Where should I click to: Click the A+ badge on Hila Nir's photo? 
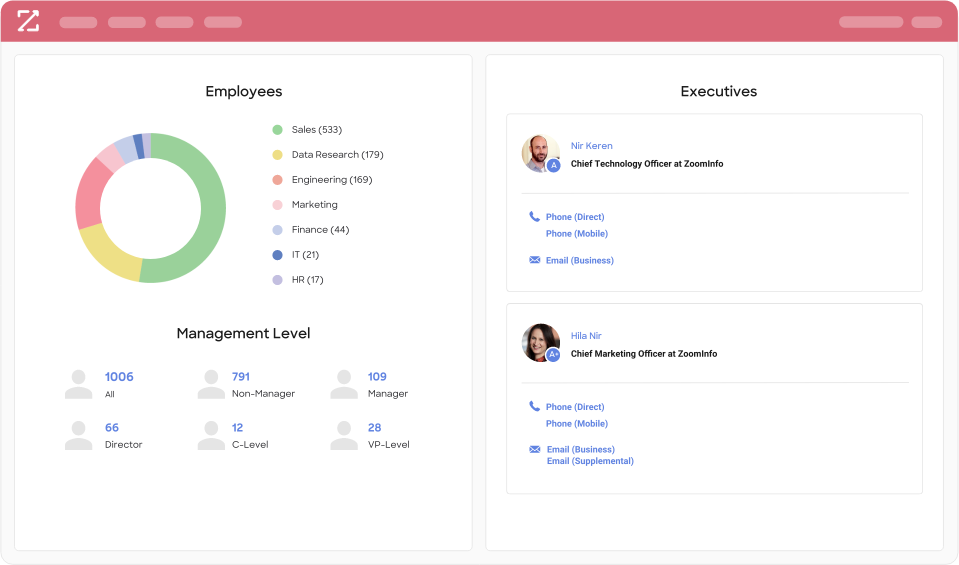point(554,355)
